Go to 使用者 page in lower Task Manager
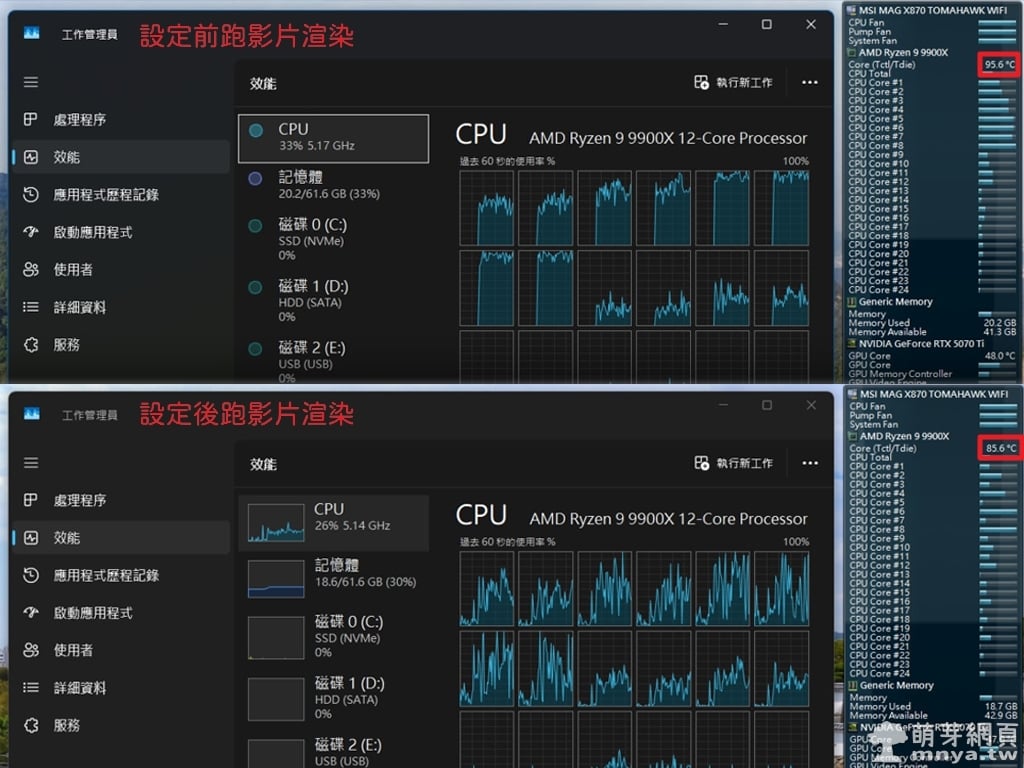The image size is (1024, 768). 73,650
